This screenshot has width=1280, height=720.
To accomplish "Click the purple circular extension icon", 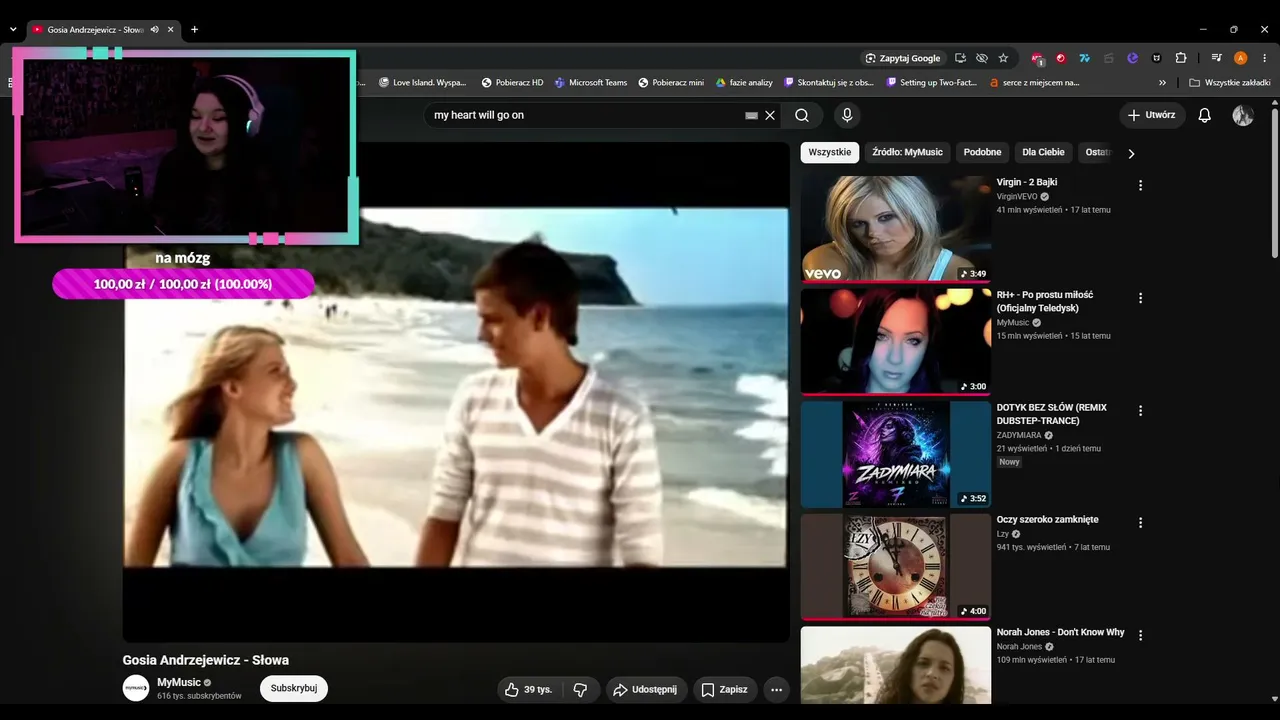I will point(1132,58).
